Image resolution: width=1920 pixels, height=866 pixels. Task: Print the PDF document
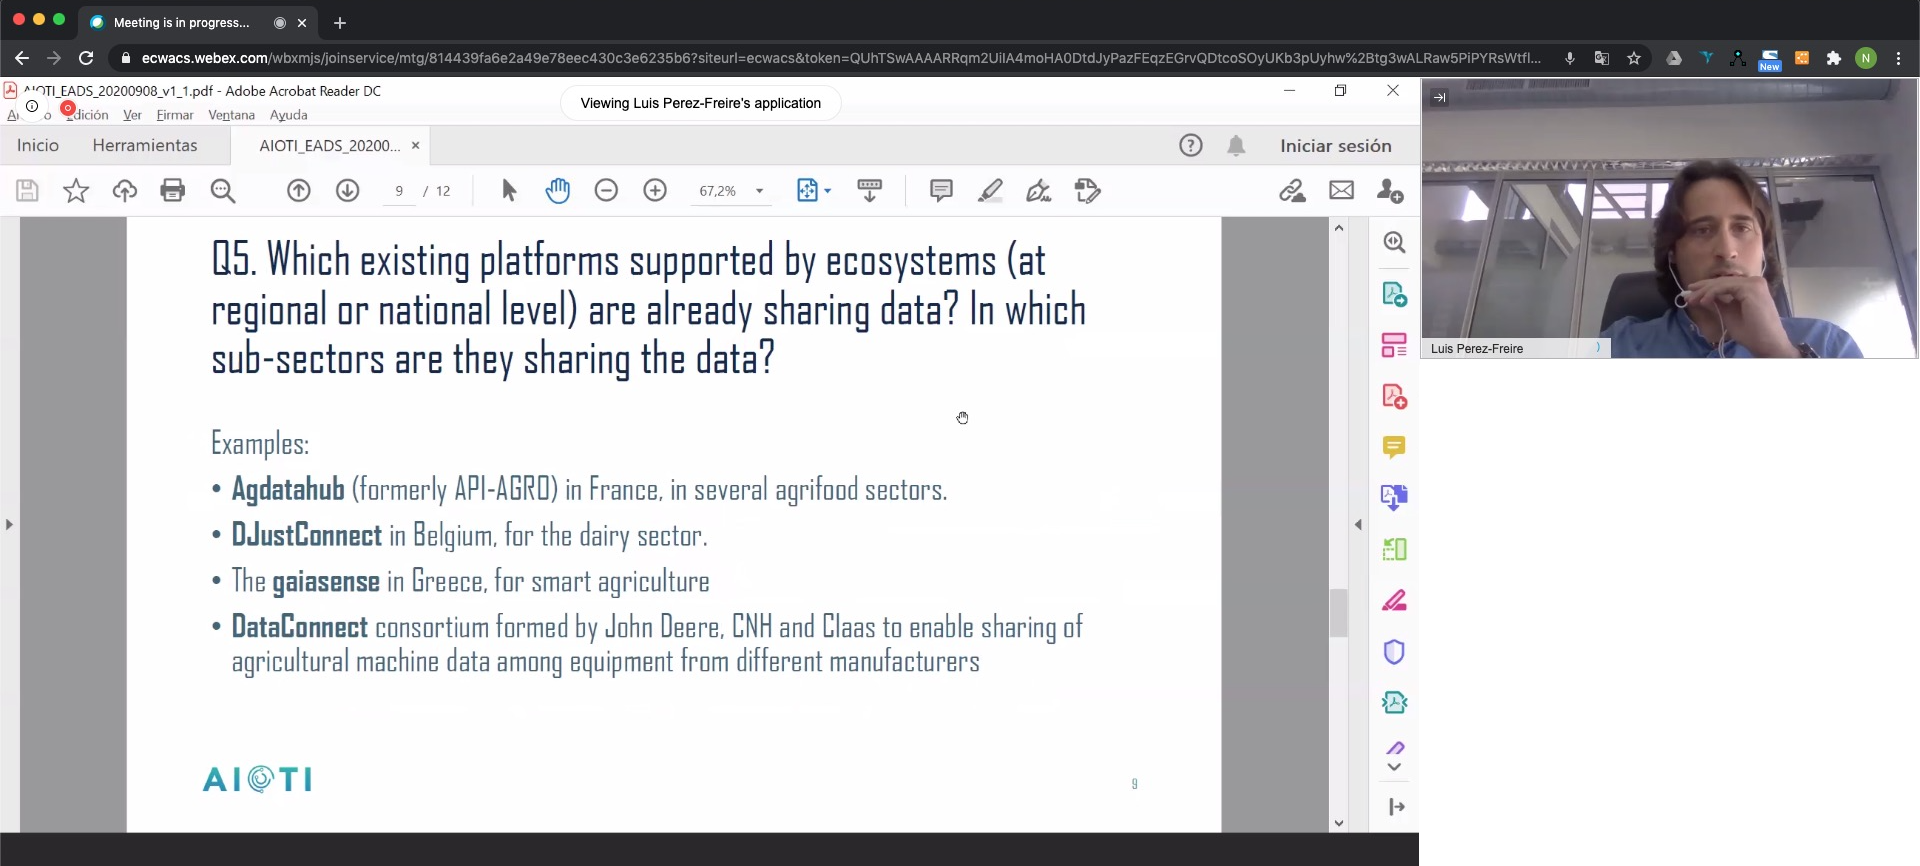[x=173, y=190]
